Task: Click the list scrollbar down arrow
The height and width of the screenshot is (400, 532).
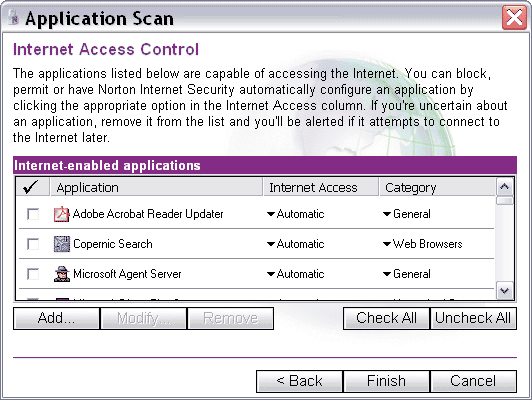Action: (505, 291)
